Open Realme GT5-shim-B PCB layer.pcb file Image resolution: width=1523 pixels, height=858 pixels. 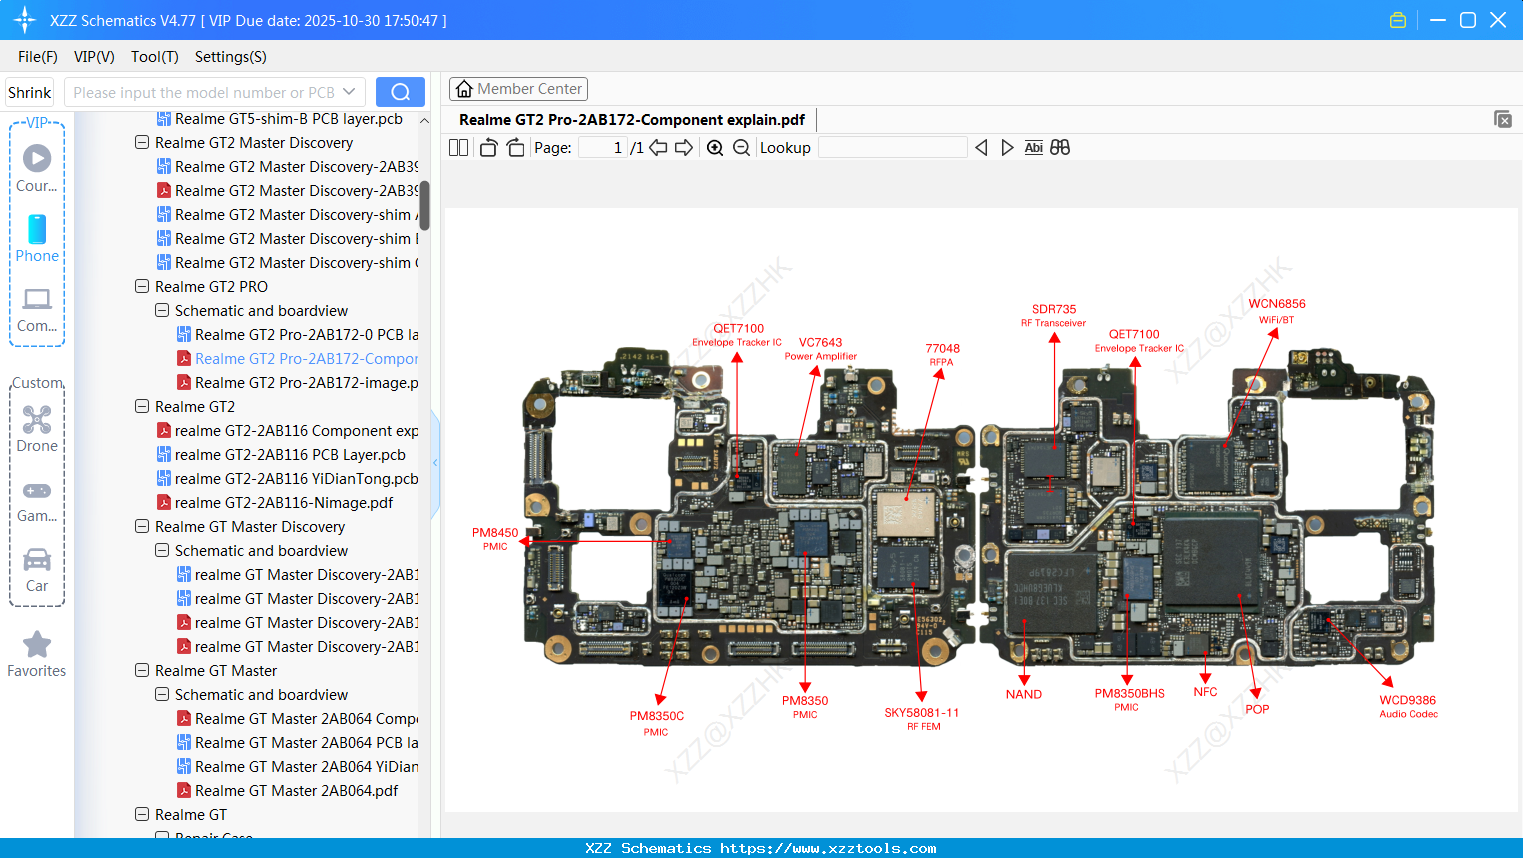pos(289,119)
